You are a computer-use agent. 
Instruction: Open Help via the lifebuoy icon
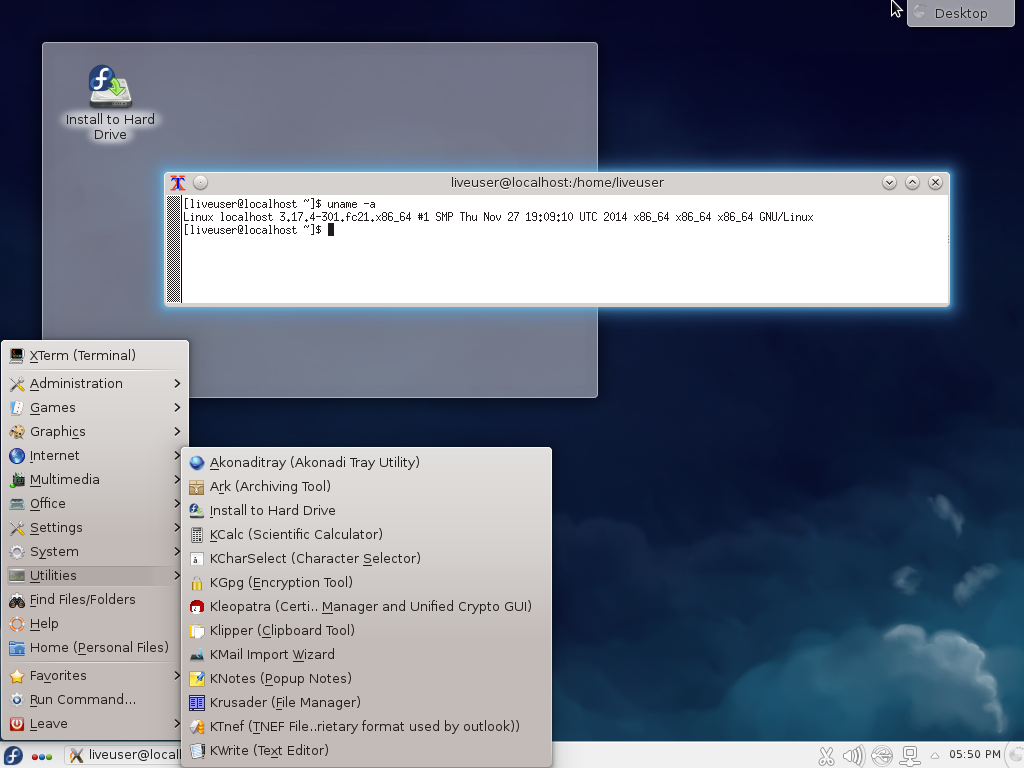(x=17, y=624)
